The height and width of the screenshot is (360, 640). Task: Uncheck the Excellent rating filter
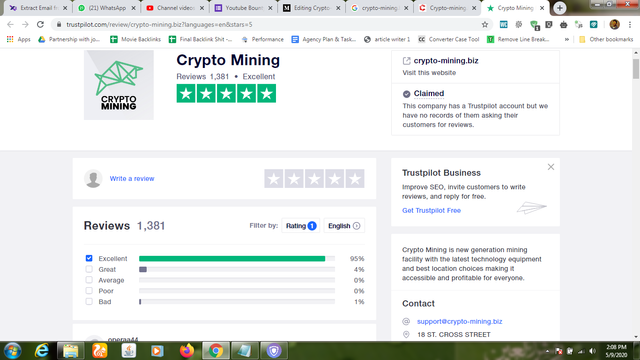point(89,258)
